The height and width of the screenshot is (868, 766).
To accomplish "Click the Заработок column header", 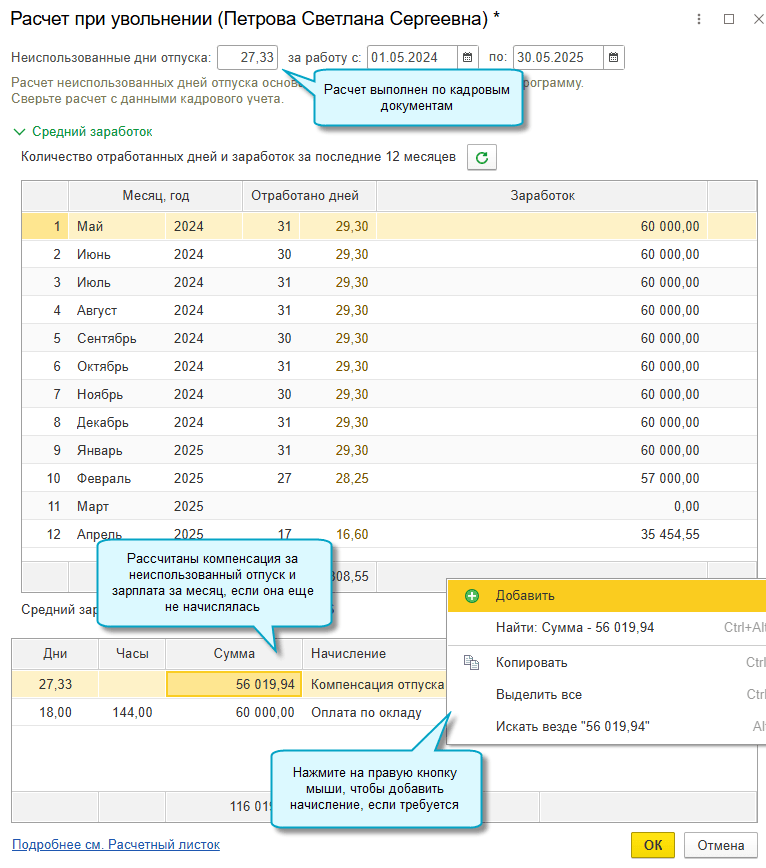I will point(541,196).
